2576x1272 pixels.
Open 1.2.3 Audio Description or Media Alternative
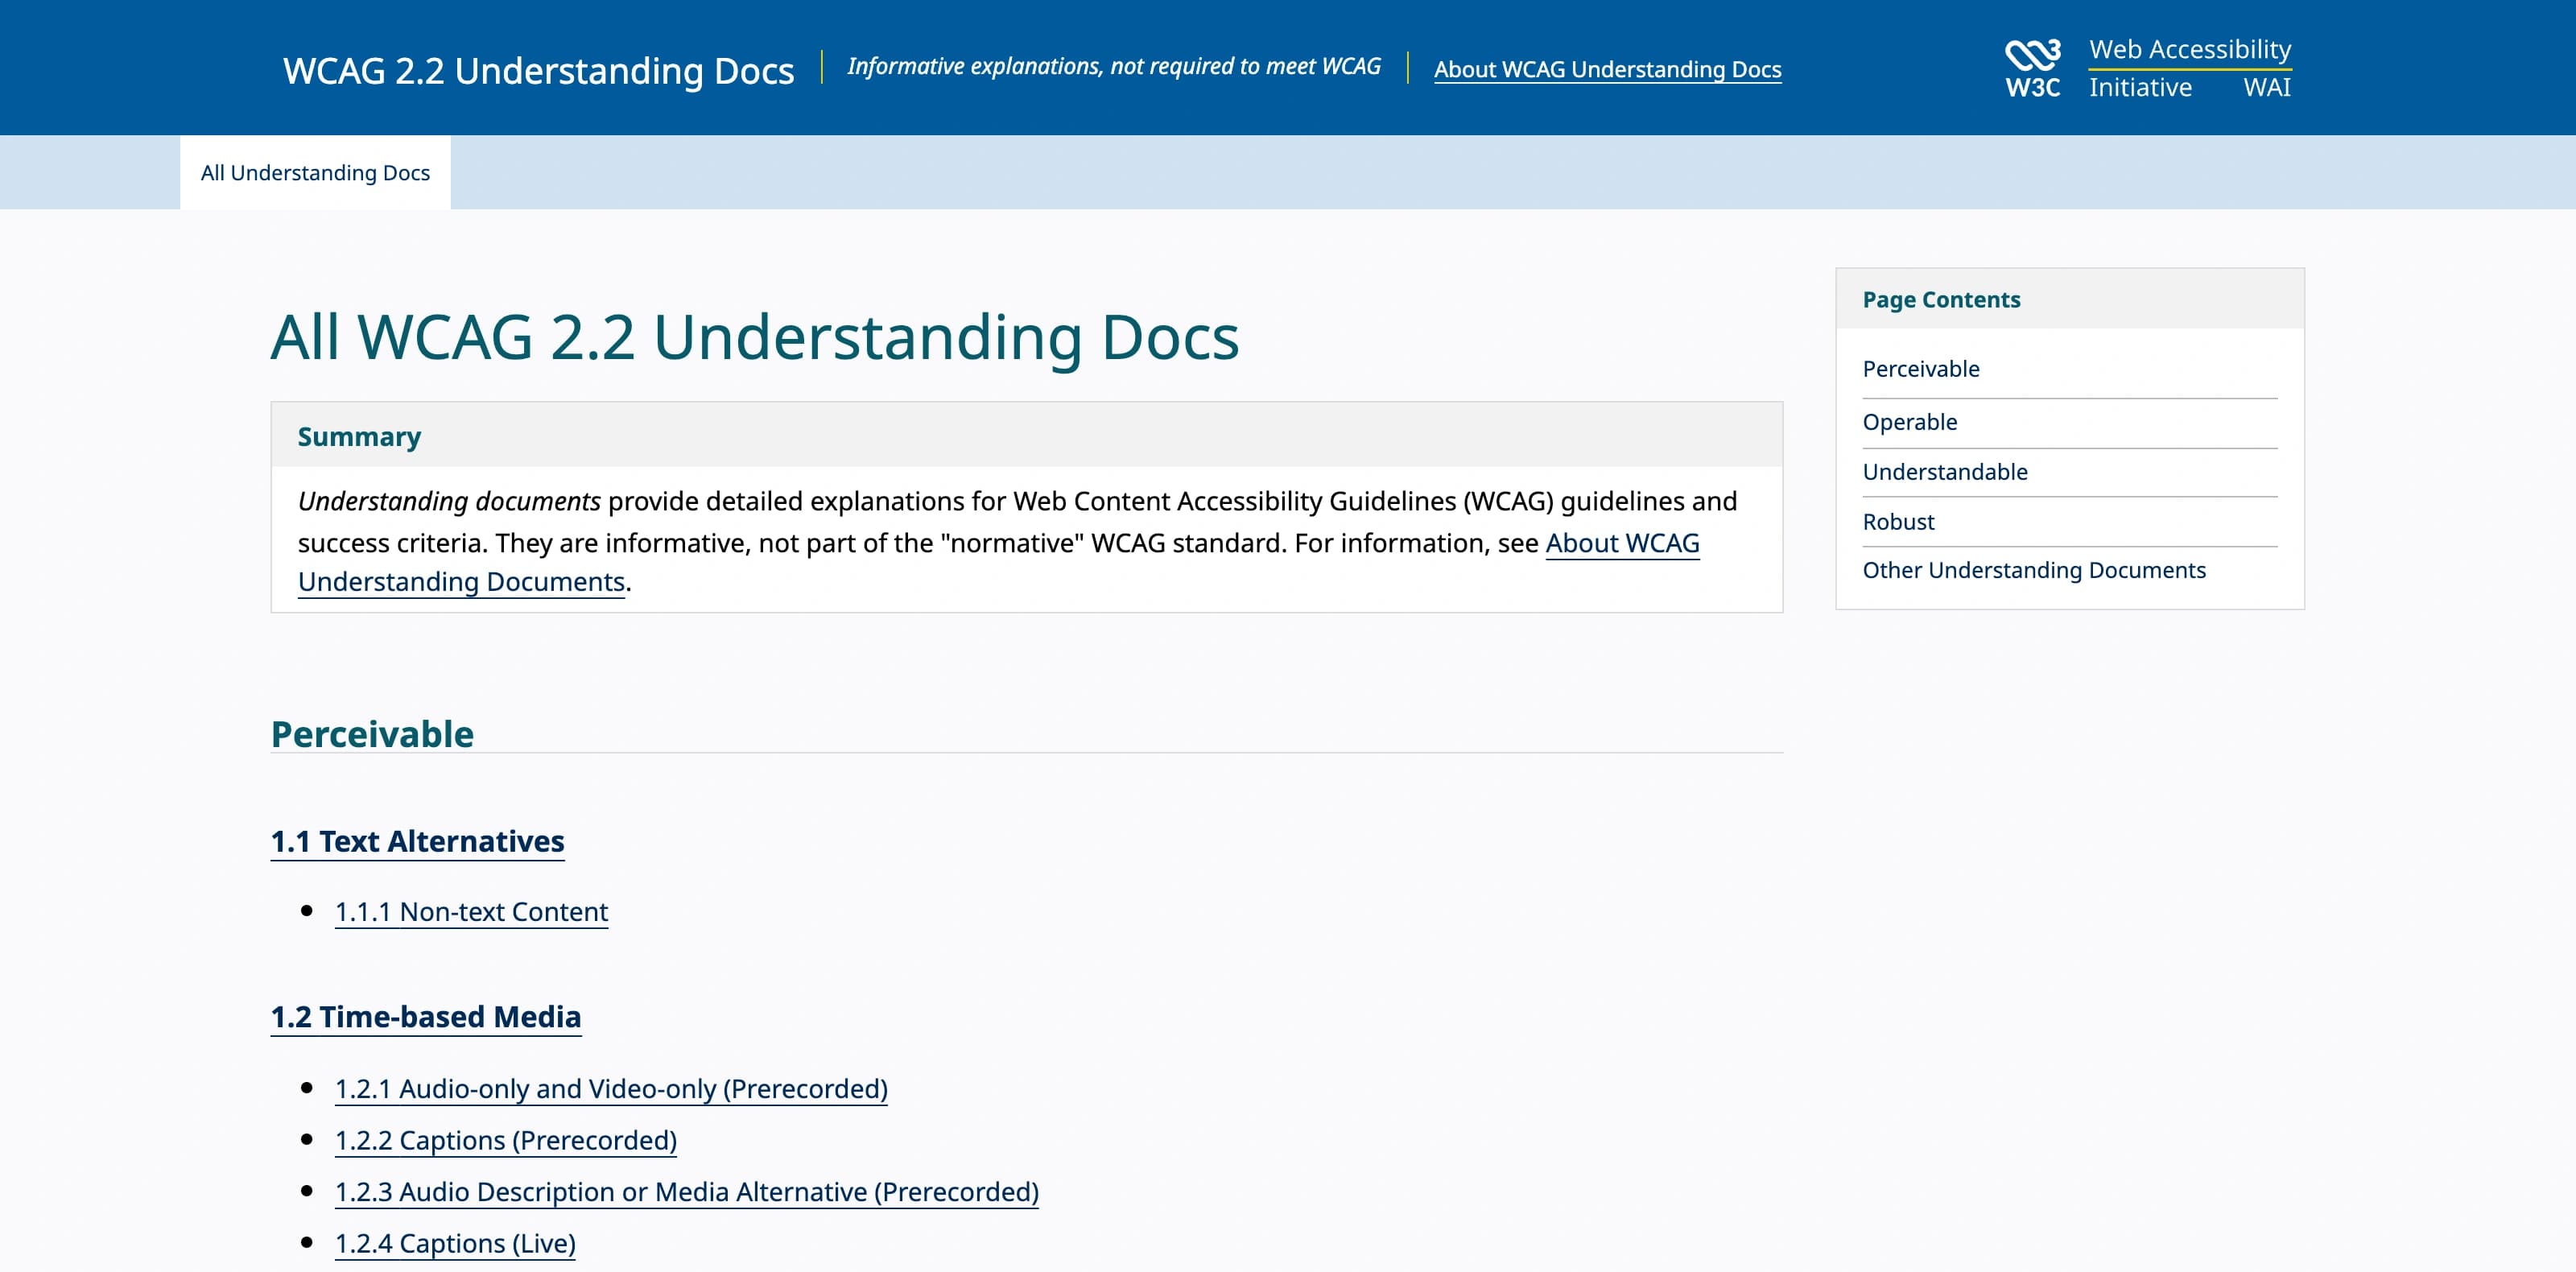point(686,1192)
